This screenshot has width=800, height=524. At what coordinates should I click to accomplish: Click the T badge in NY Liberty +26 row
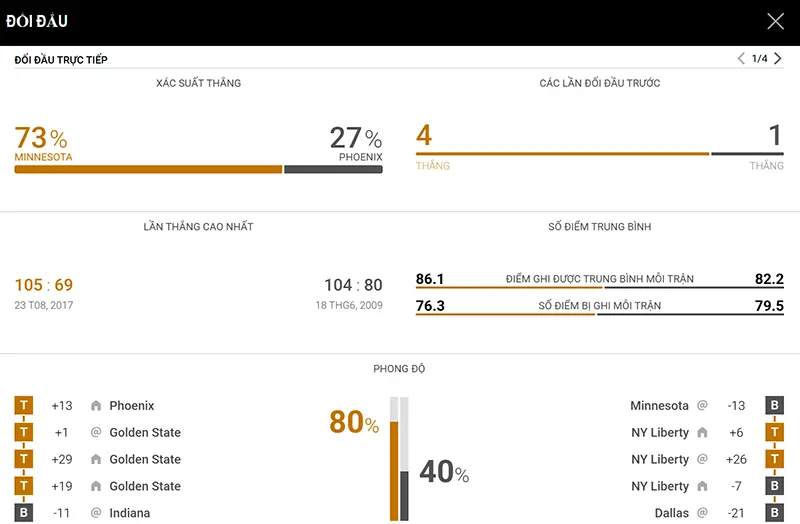point(774,460)
